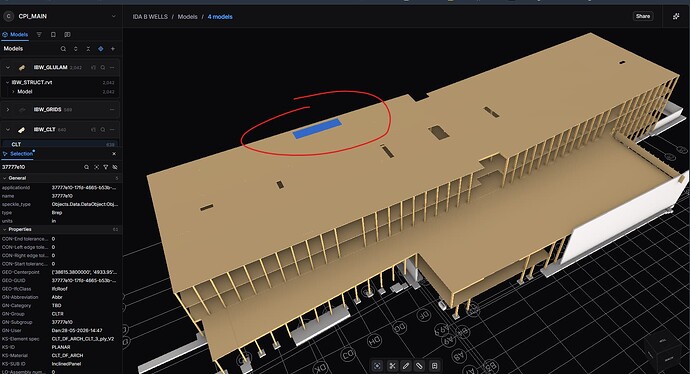Collapse the IBW_CLT model card
This screenshot has width=690, height=374.
7,130
